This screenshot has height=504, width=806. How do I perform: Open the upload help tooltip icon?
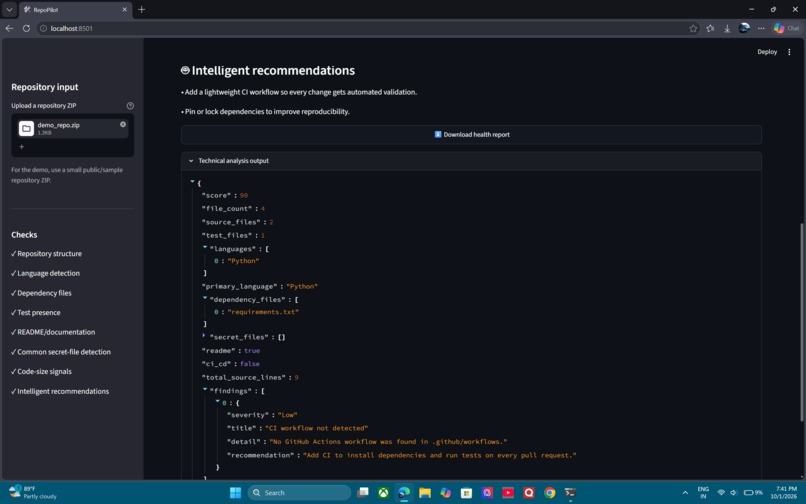(x=130, y=105)
